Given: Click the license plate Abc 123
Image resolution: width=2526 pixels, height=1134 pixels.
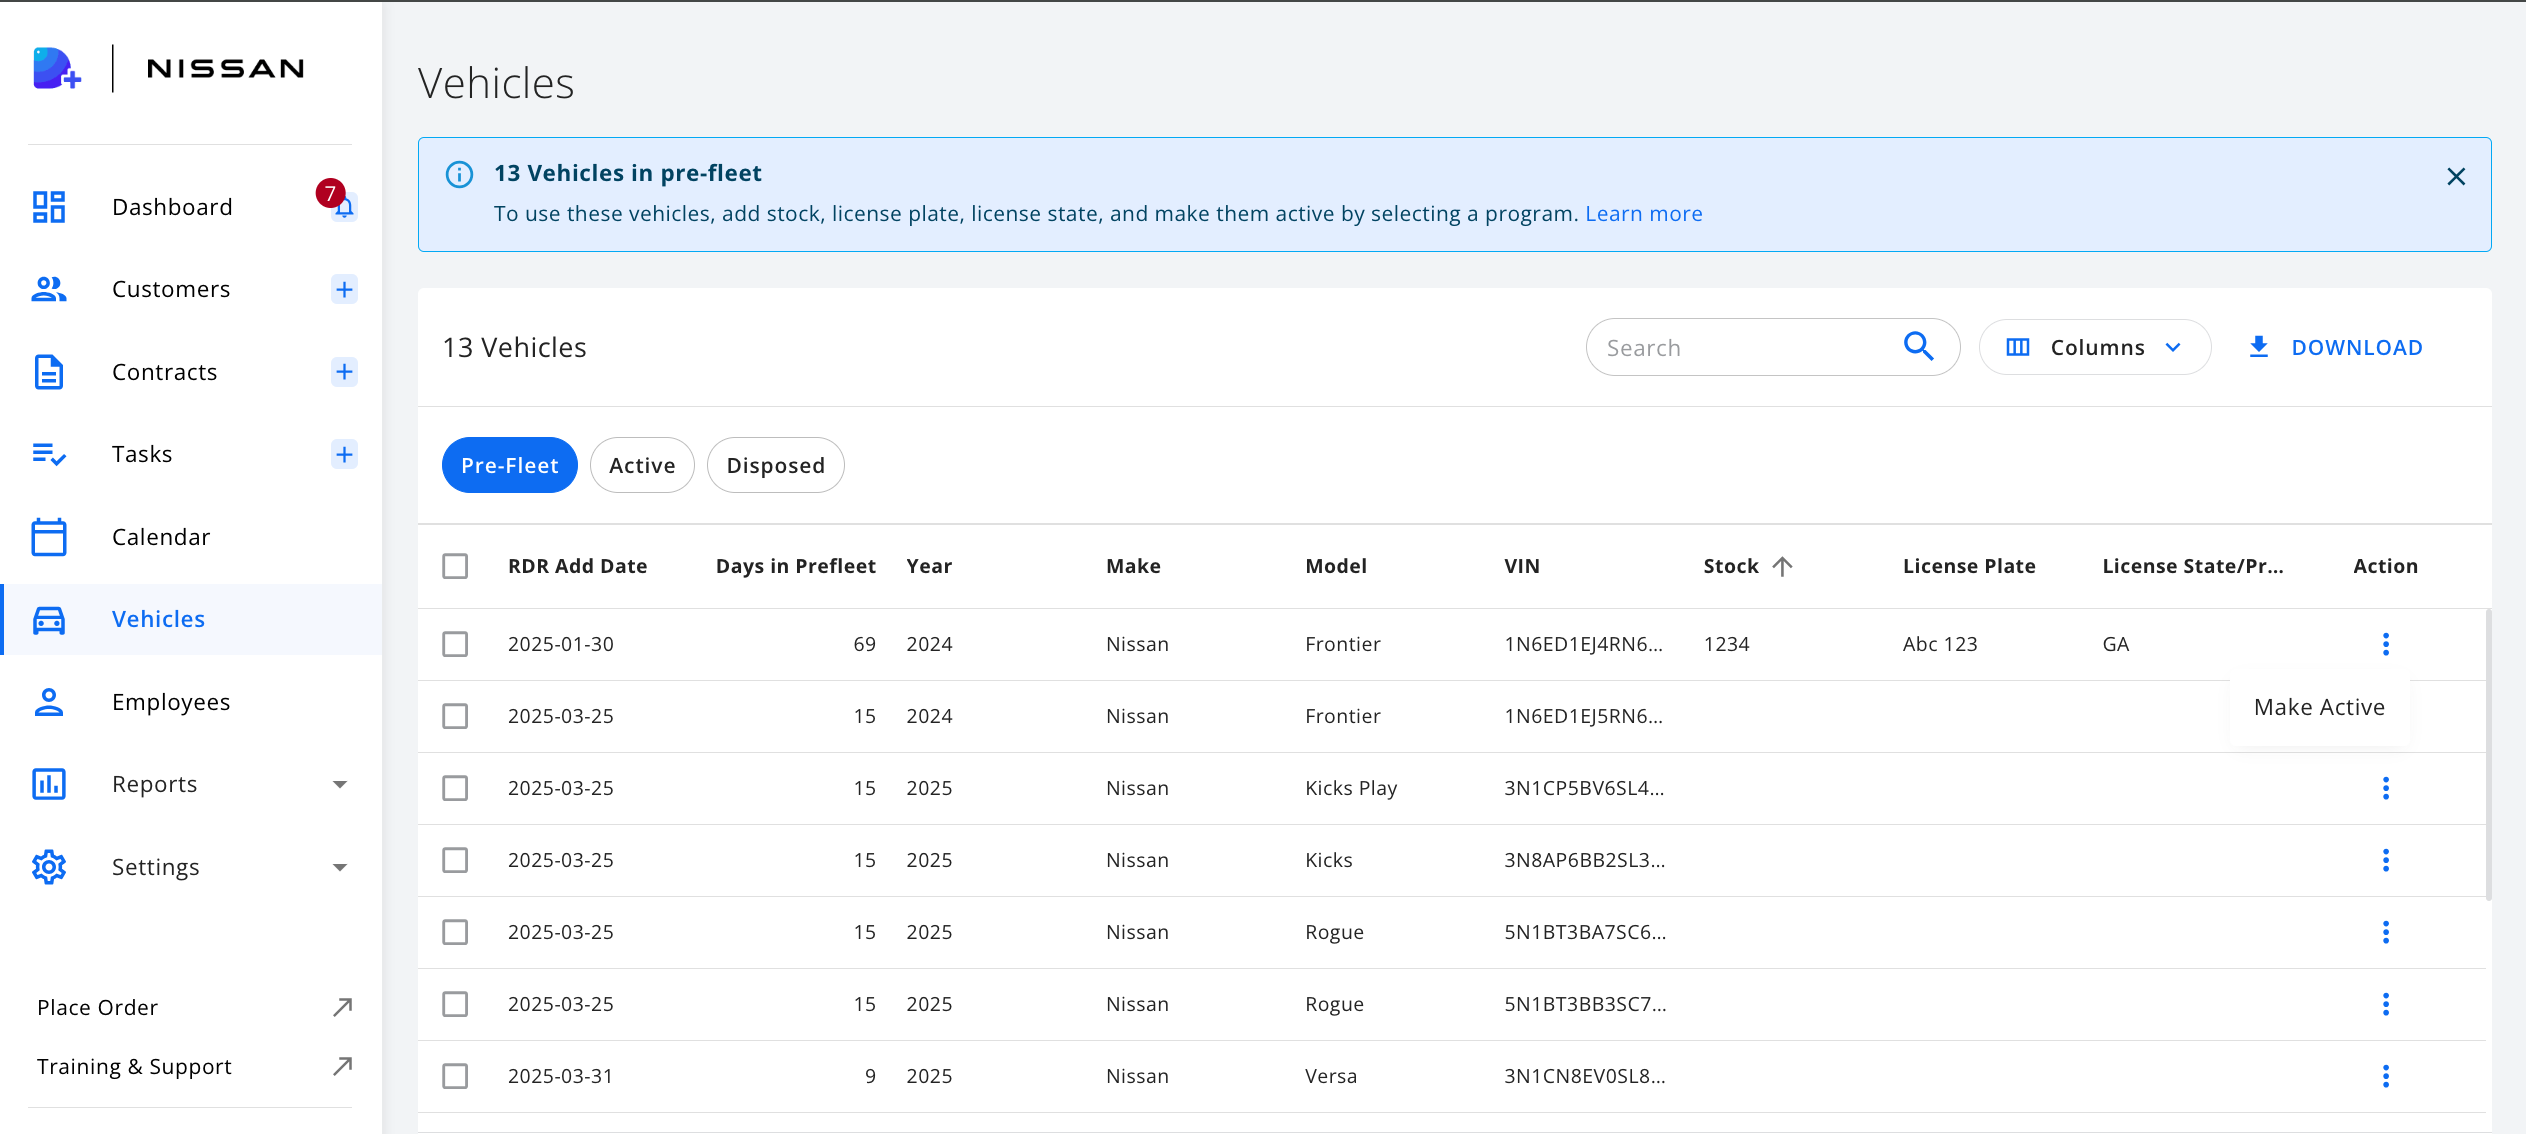Looking at the screenshot, I should 1940,644.
